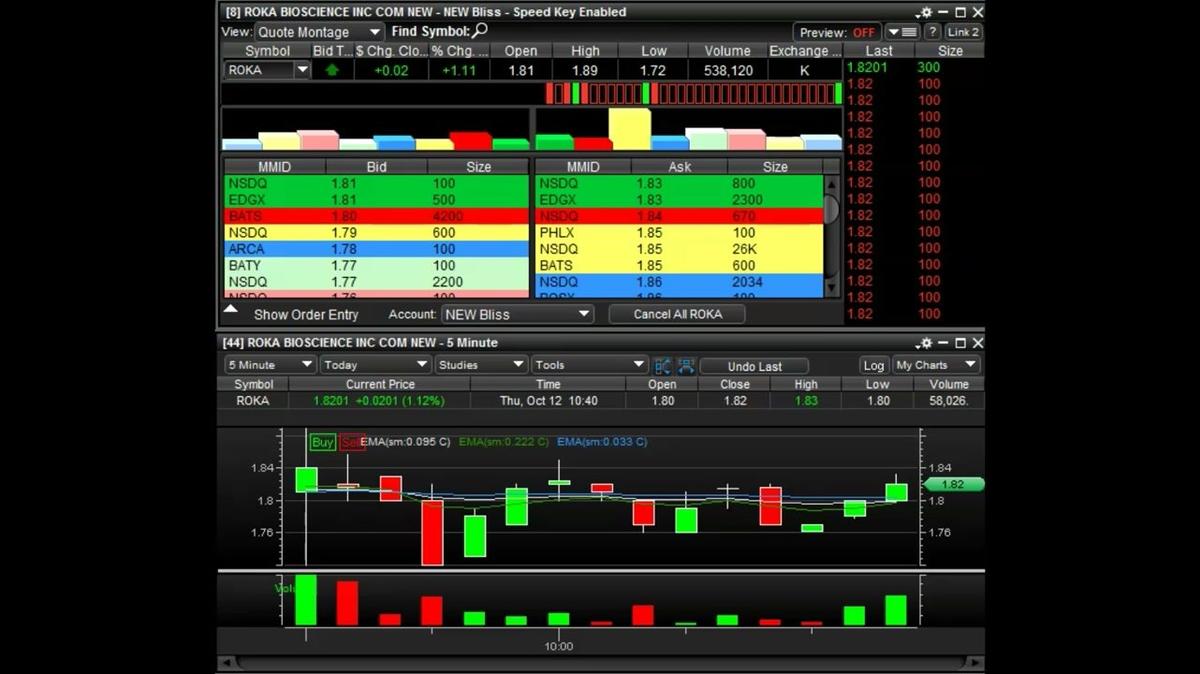Click the Find Symbol magnifier icon
Viewport: 1200px width, 674px height.
[480, 31]
